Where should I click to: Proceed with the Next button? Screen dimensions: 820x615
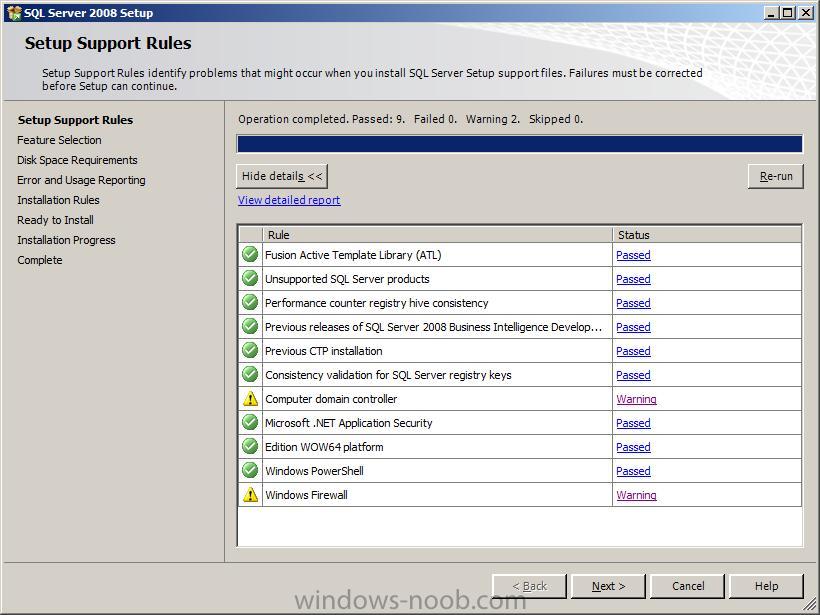coord(608,586)
